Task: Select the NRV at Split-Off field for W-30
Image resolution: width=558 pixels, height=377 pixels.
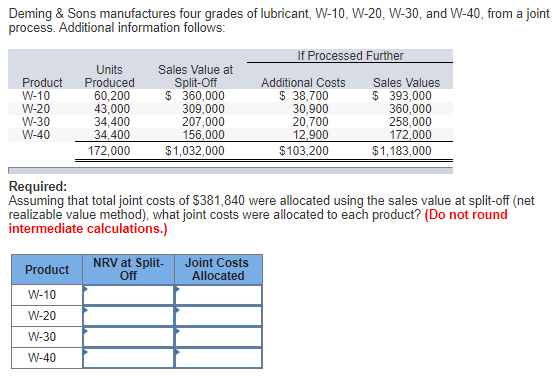Action: 128,337
